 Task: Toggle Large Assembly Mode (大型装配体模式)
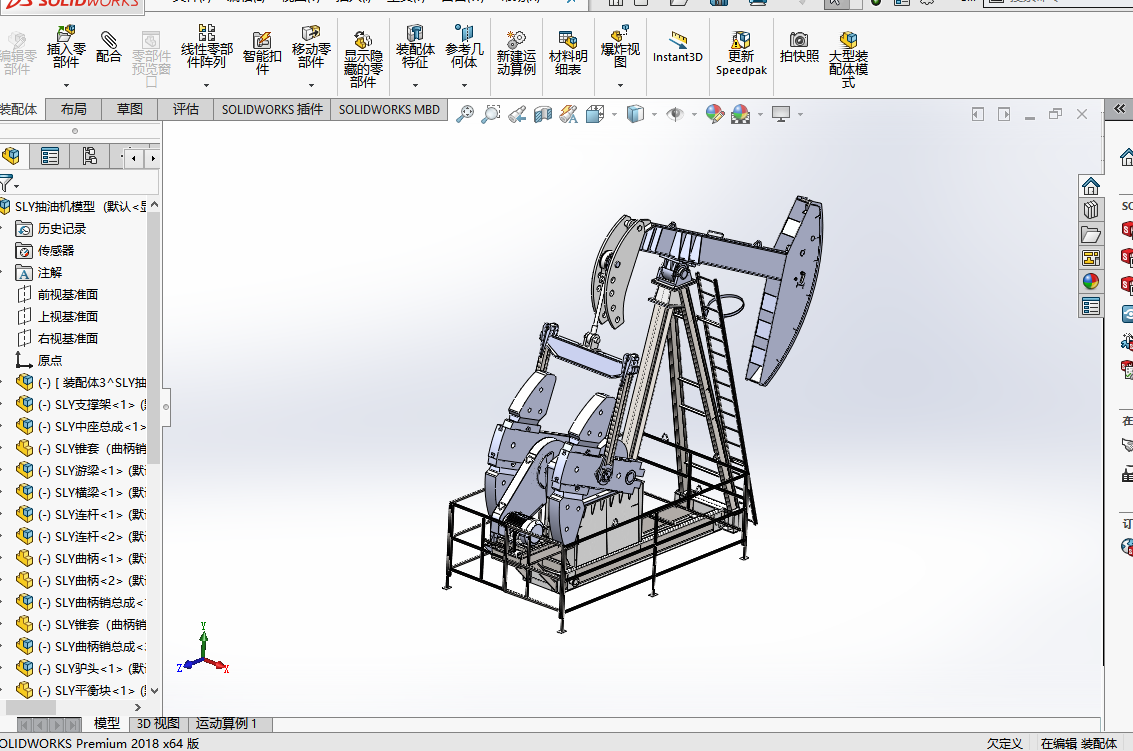click(x=848, y=59)
